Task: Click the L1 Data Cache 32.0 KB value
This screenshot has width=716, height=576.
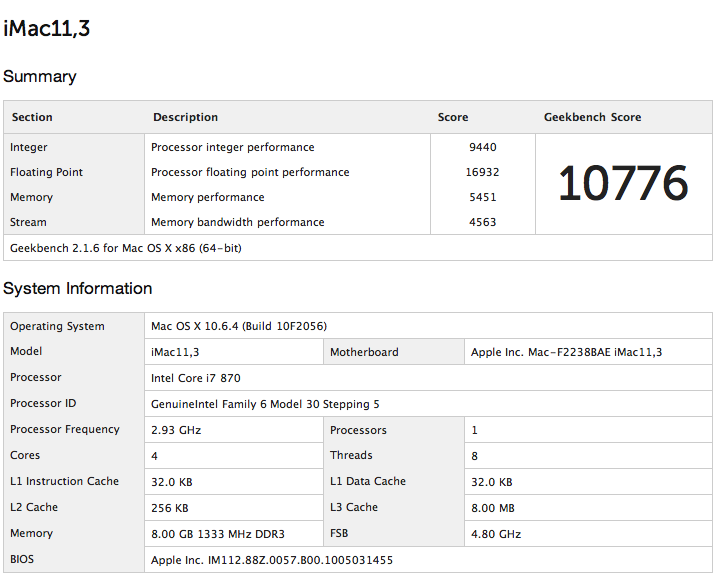Action: [491, 482]
